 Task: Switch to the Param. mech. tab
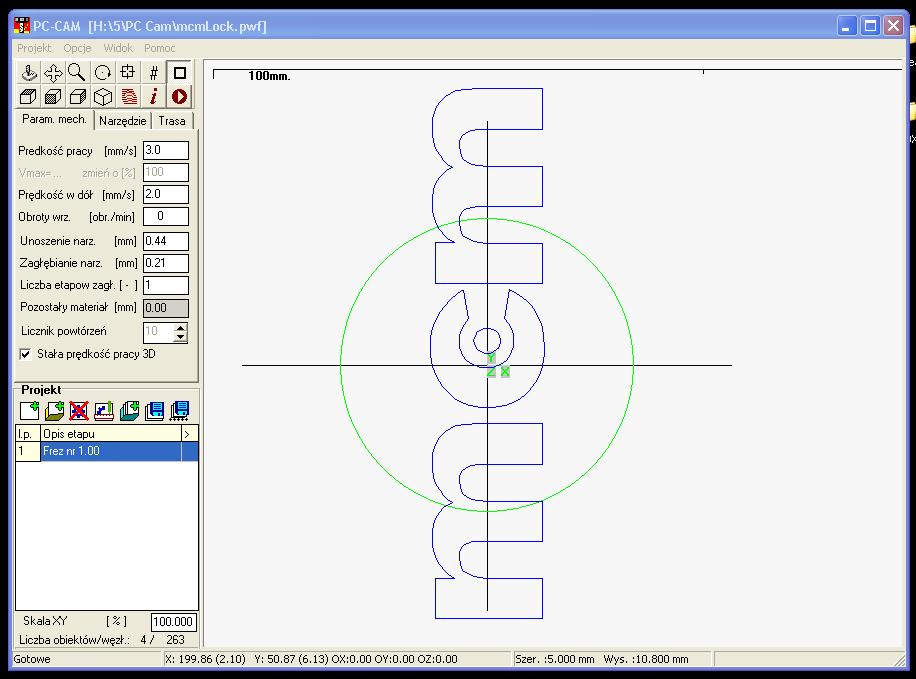(54, 119)
